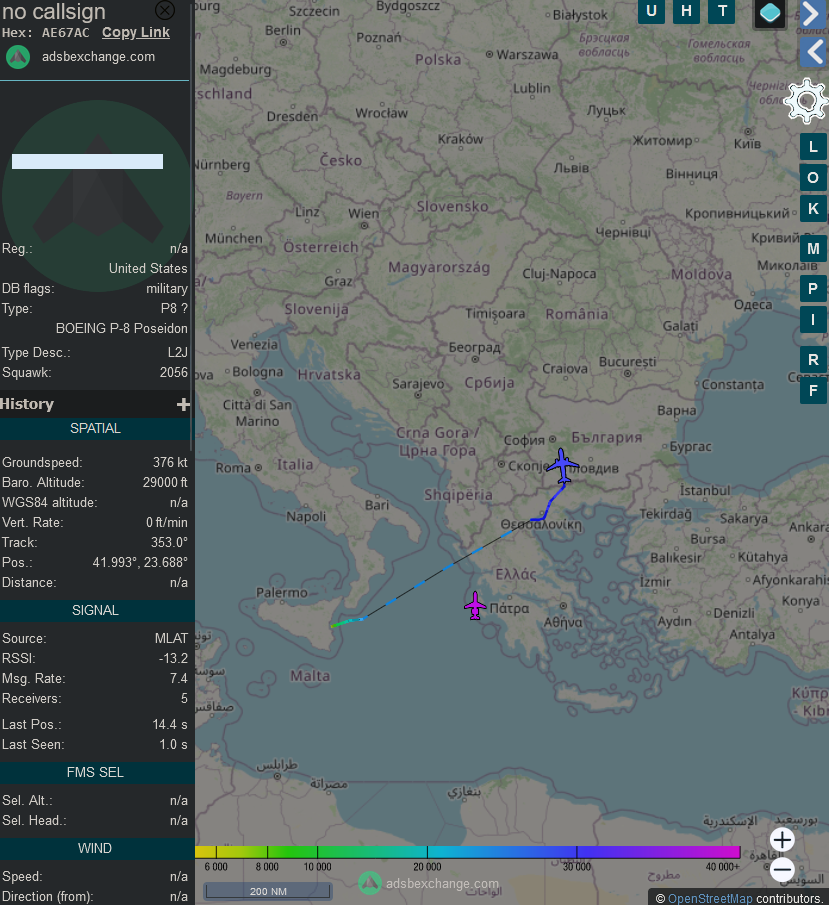Click the History section title

pyautogui.click(x=27, y=404)
